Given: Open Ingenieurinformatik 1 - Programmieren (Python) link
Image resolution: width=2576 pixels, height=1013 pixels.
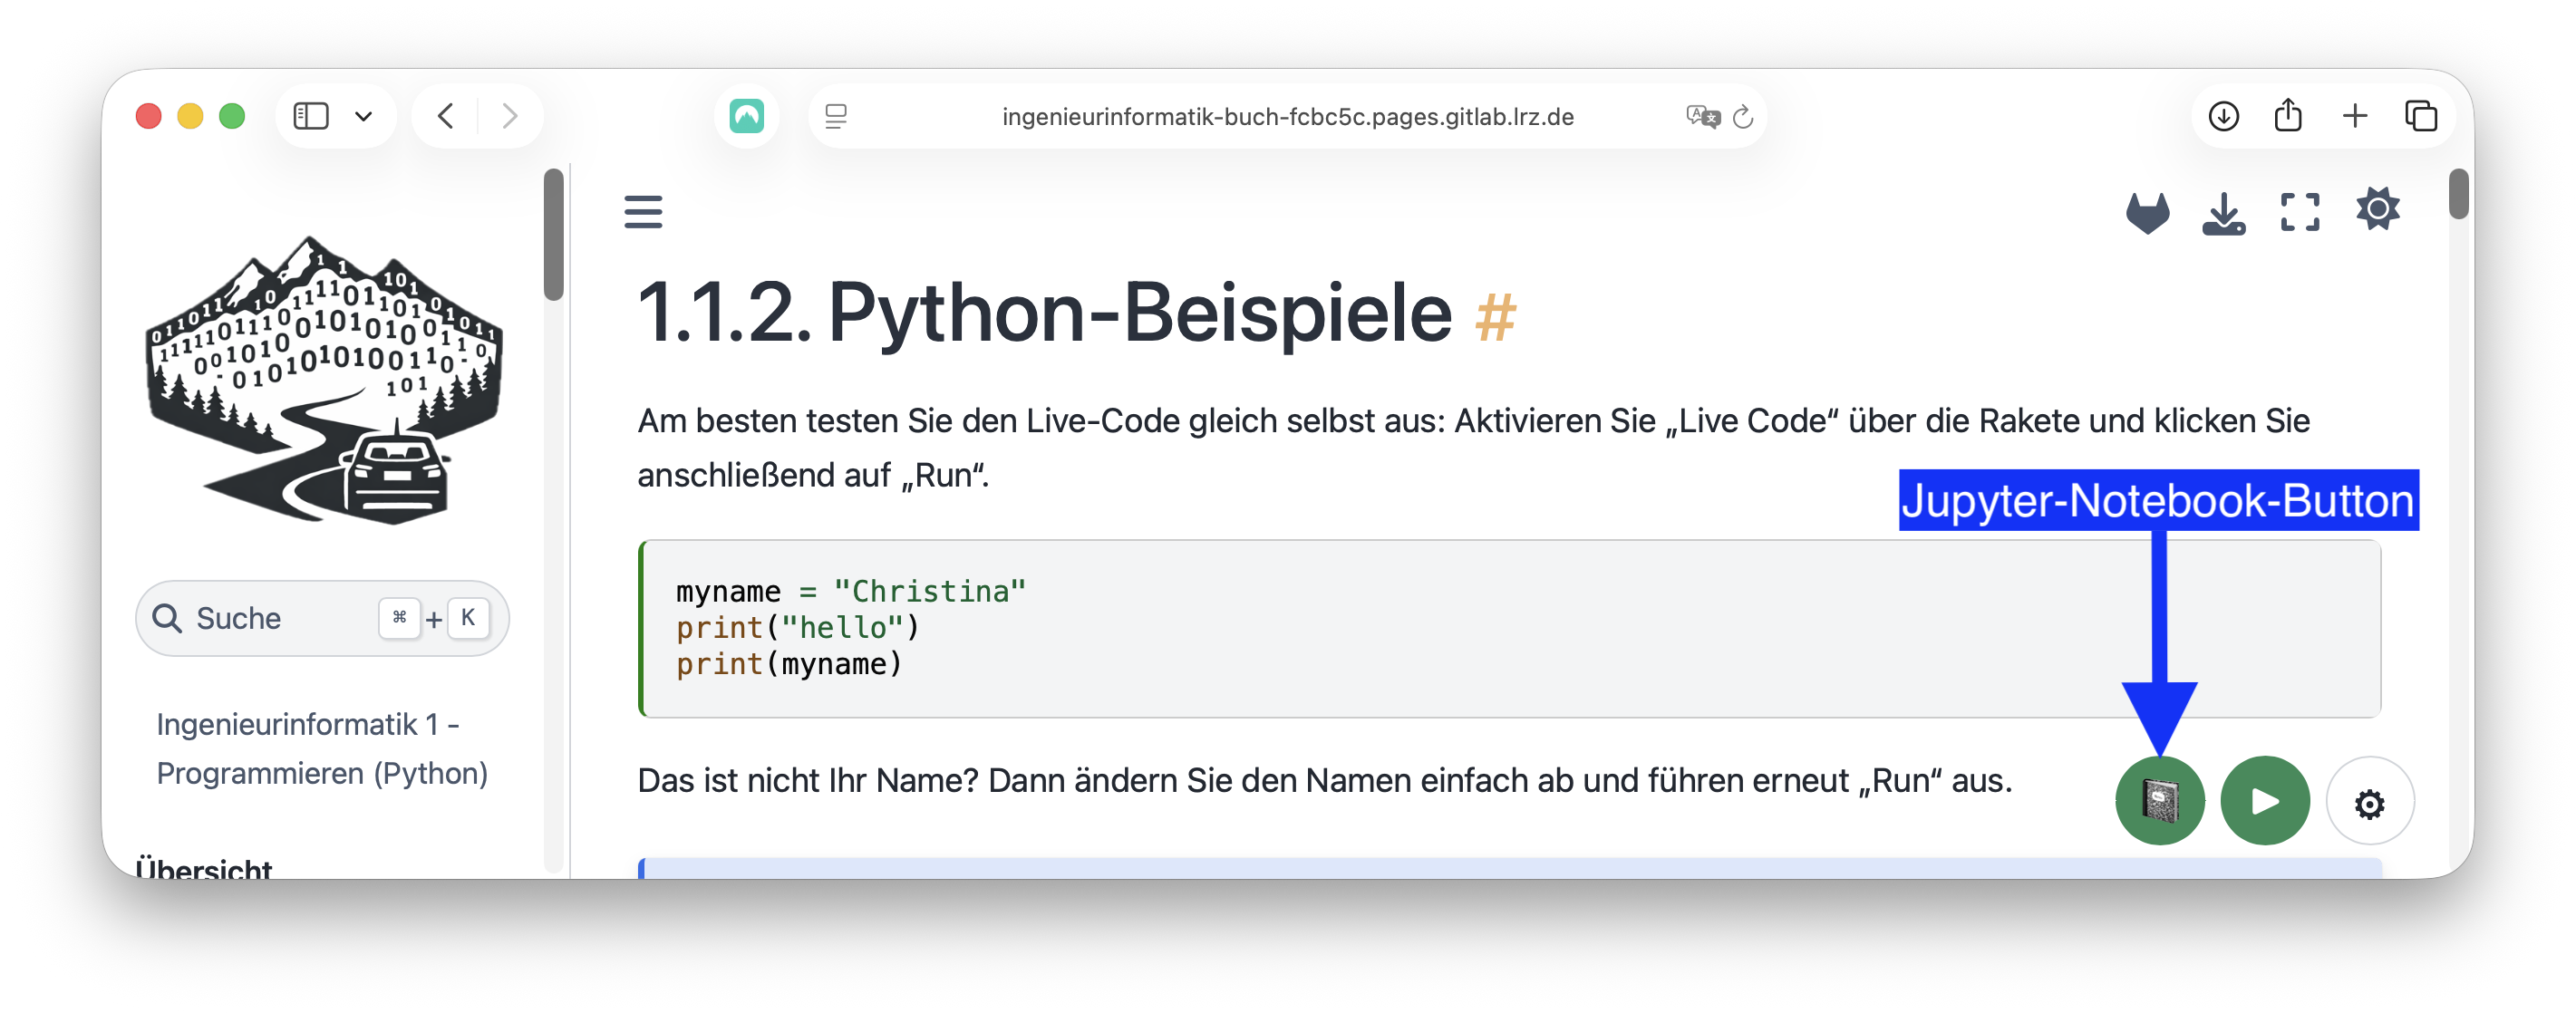Looking at the screenshot, I should click(321, 748).
